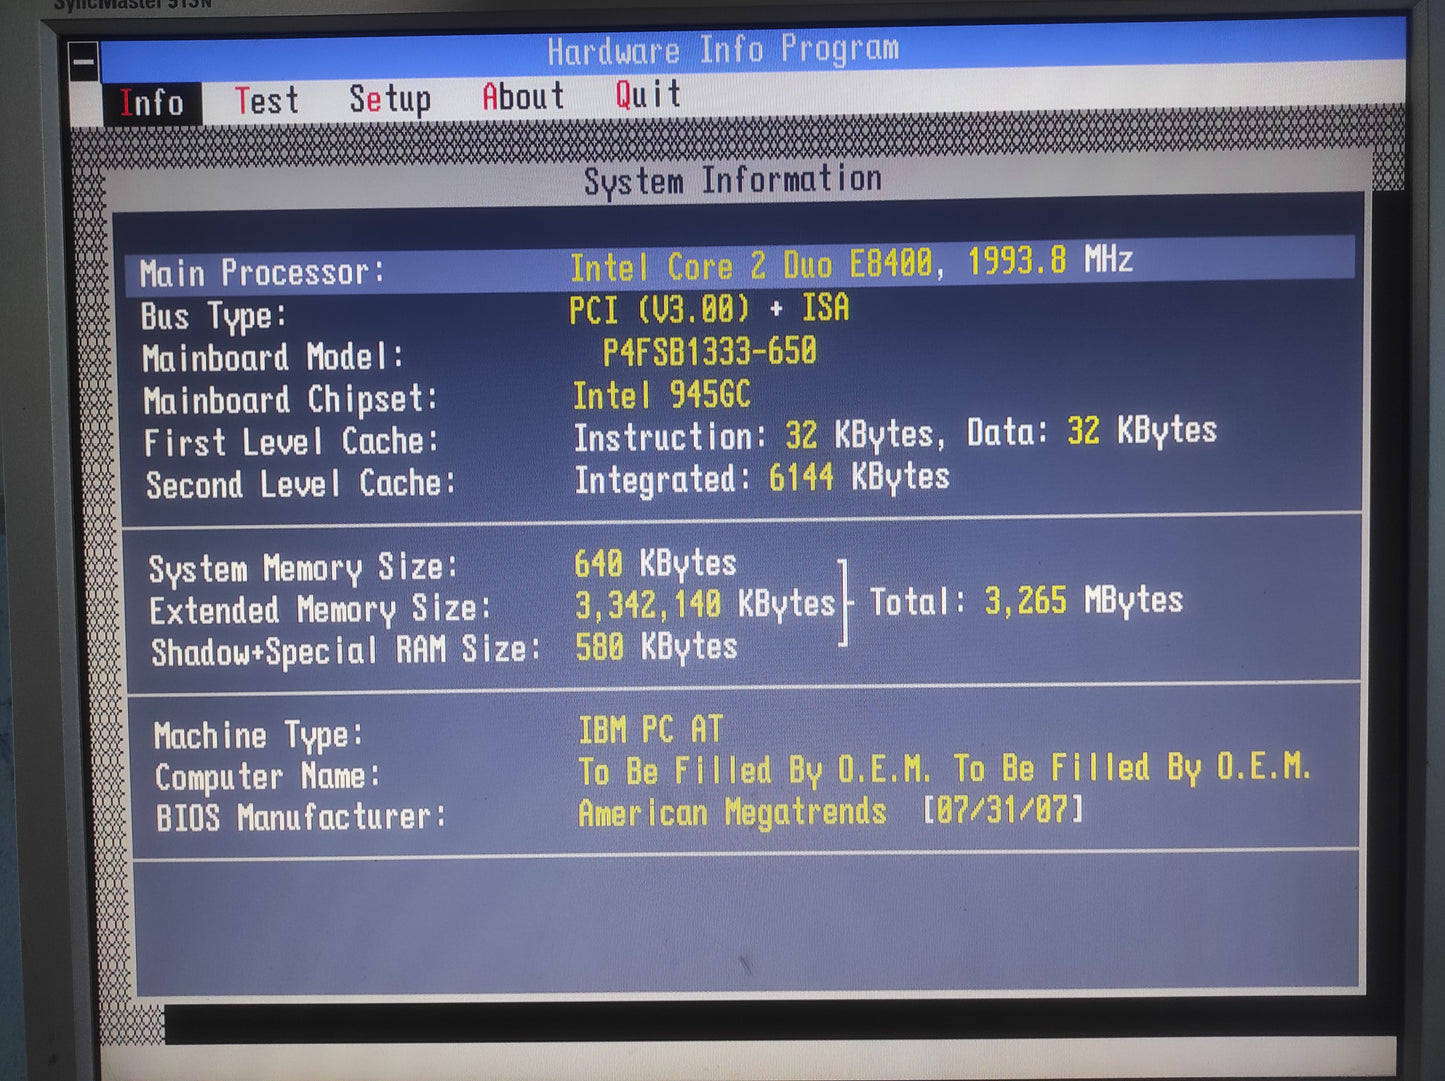This screenshot has width=1445, height=1081.
Task: Select the Mainboard Chipset Intel 945GC entry
Action: pos(661,396)
